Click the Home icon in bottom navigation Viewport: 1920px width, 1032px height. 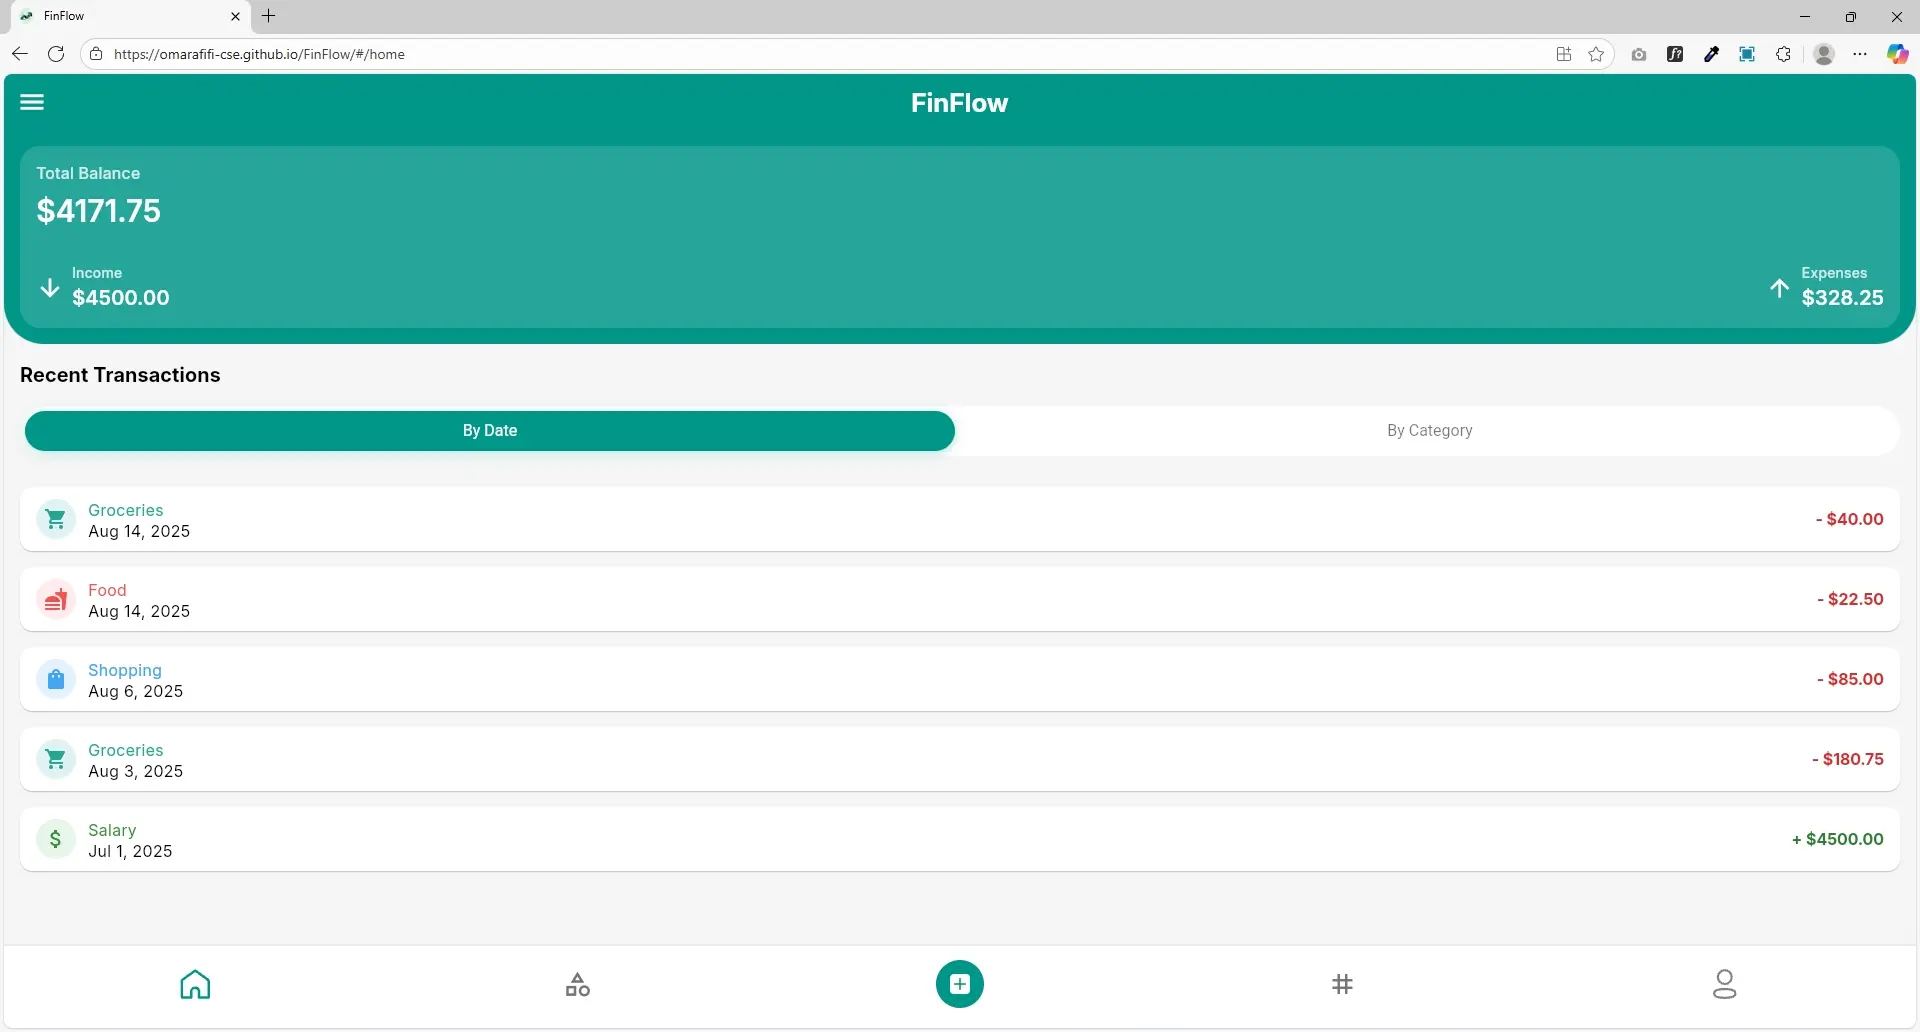click(x=195, y=984)
